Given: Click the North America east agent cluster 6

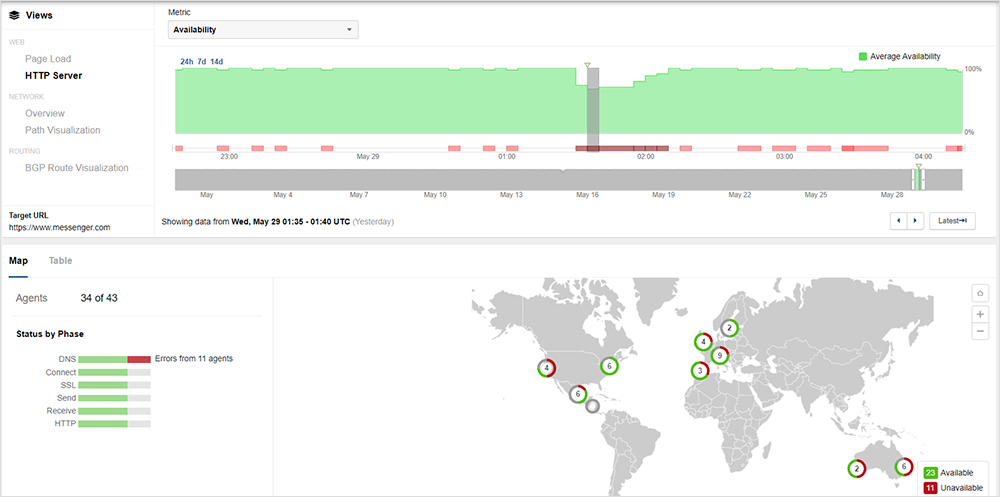Looking at the screenshot, I should click(607, 367).
